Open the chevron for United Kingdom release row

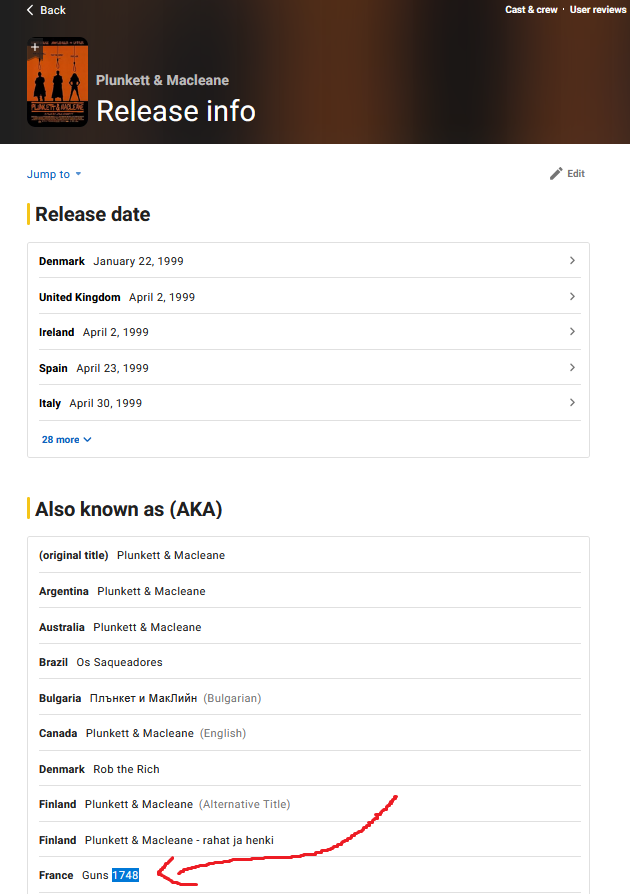point(572,296)
